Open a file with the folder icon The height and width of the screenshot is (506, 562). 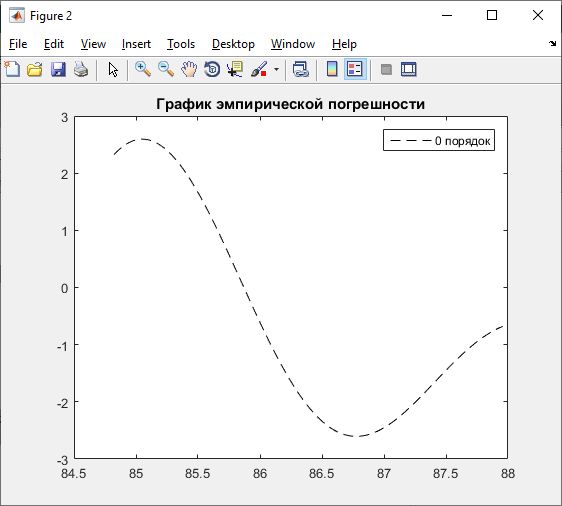tap(35, 69)
